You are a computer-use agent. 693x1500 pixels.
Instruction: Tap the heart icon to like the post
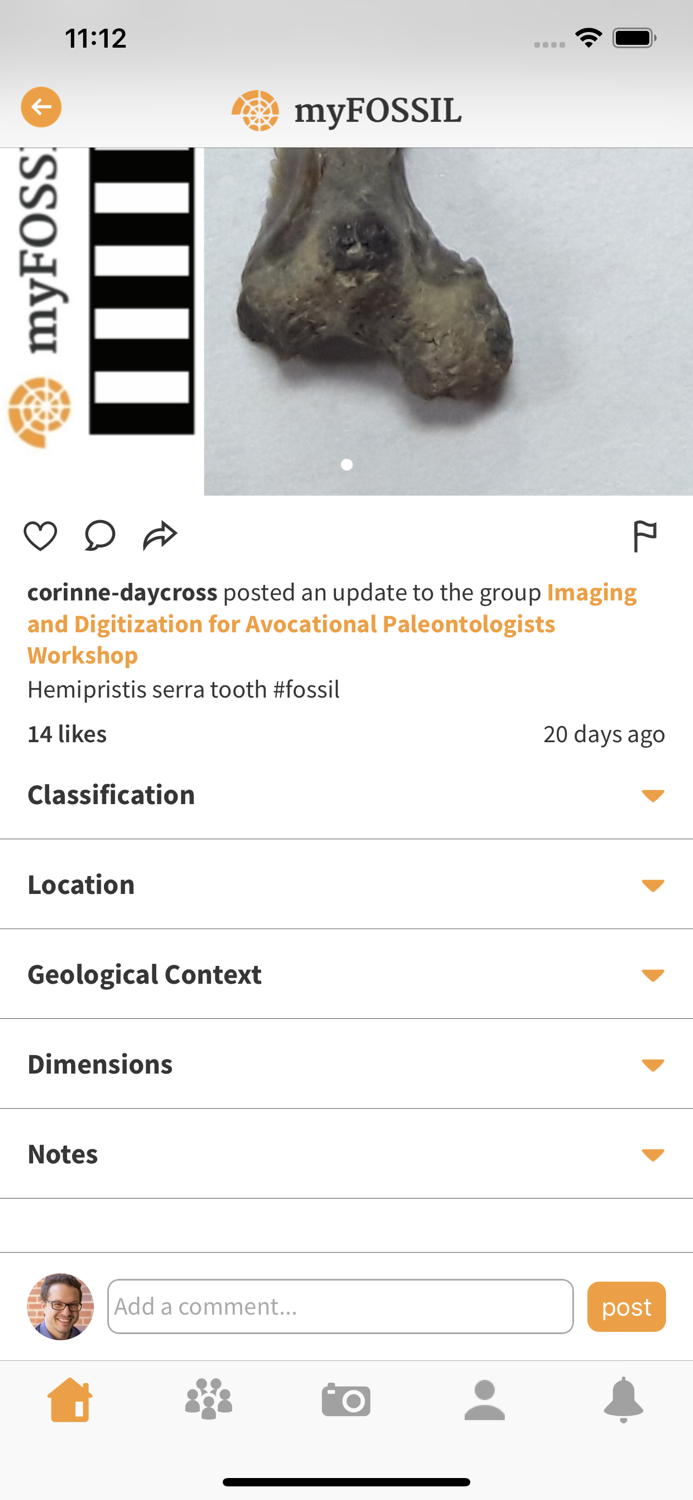(x=40, y=536)
